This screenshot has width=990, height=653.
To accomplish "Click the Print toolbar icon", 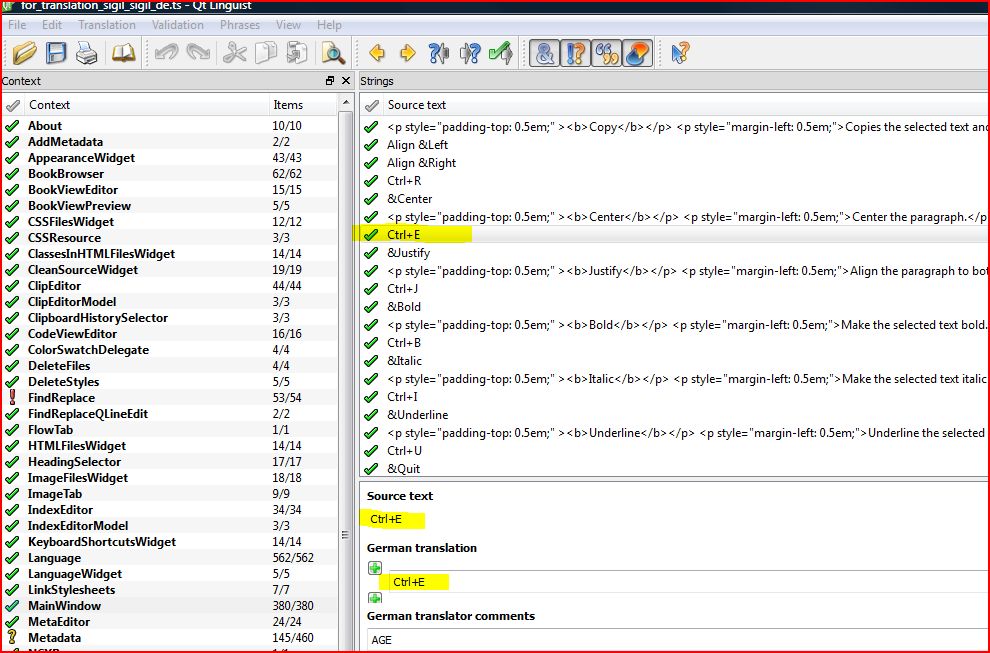I will (x=87, y=53).
